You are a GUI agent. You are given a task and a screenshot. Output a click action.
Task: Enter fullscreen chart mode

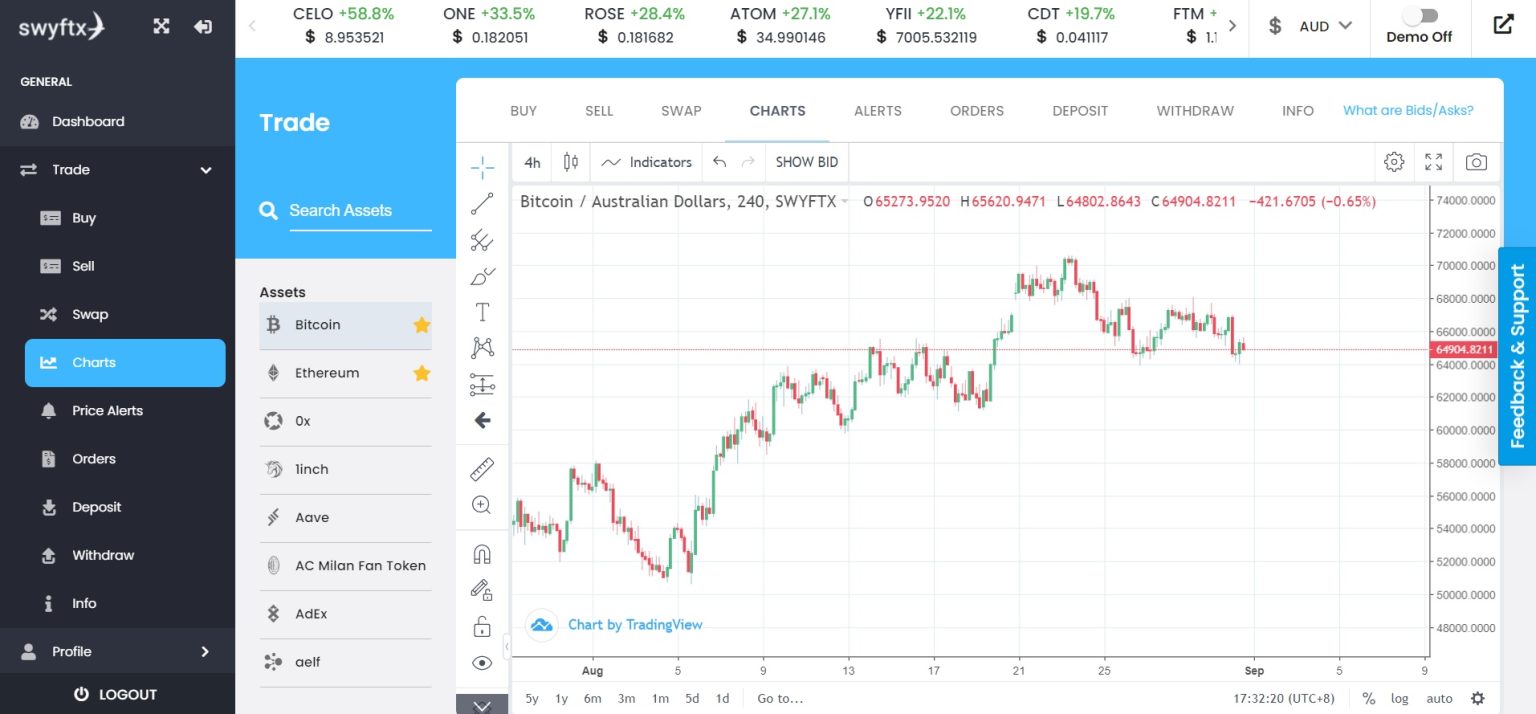coord(1434,162)
